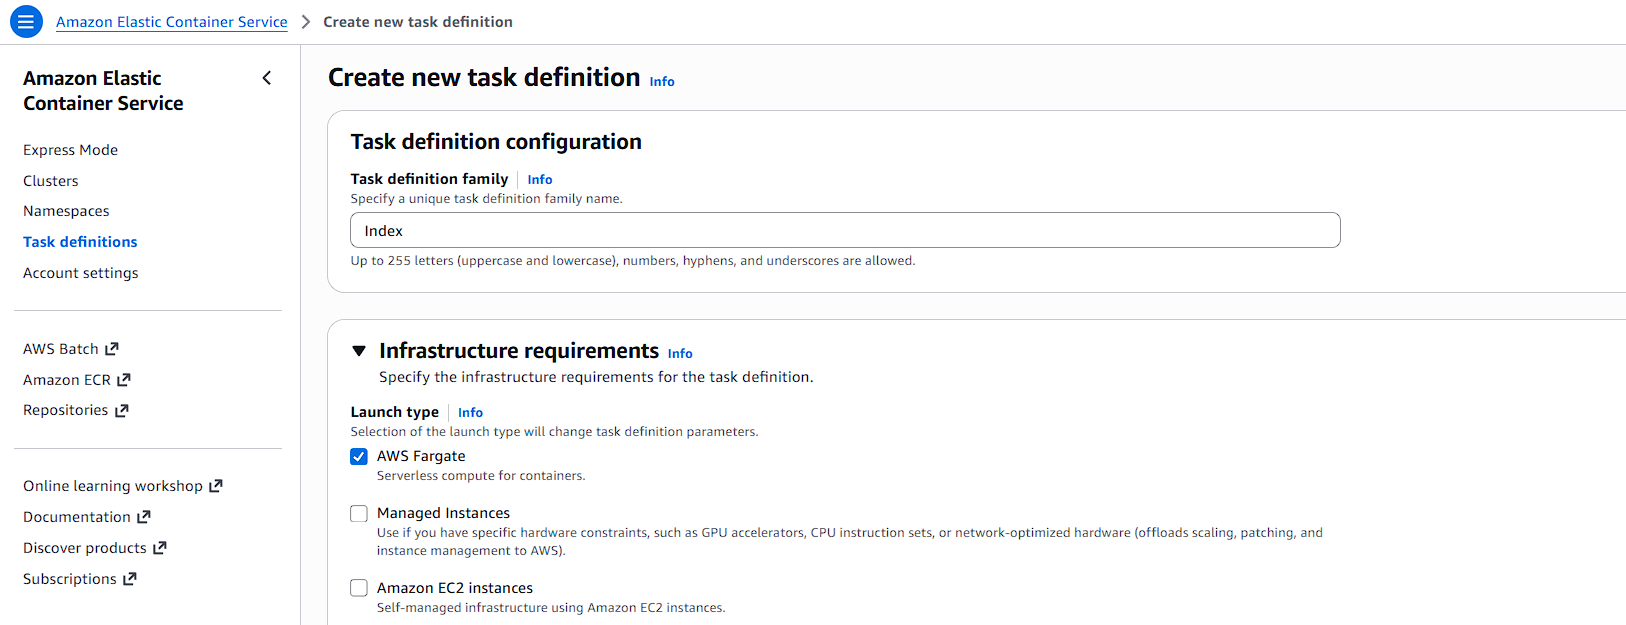Check the Amazon EC2 instances option
The height and width of the screenshot is (625, 1626).
(x=359, y=588)
